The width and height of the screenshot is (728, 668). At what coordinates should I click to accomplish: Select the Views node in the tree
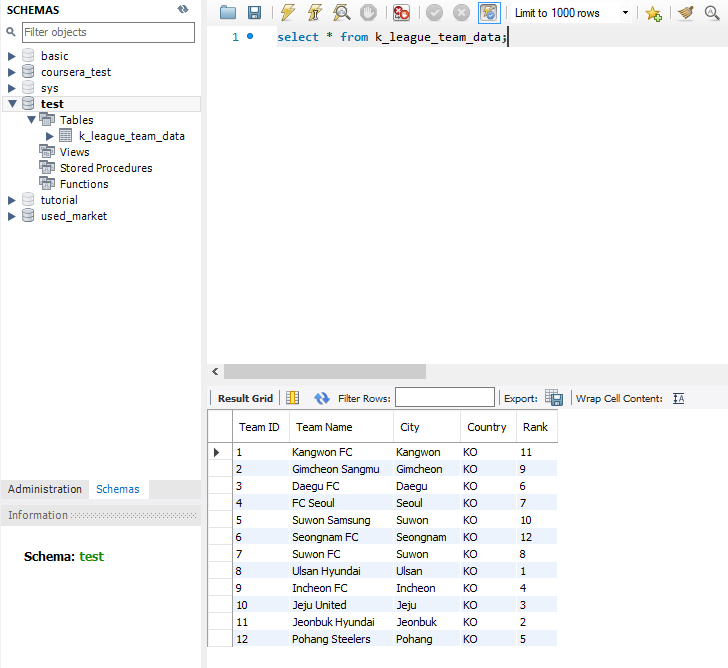(x=74, y=152)
